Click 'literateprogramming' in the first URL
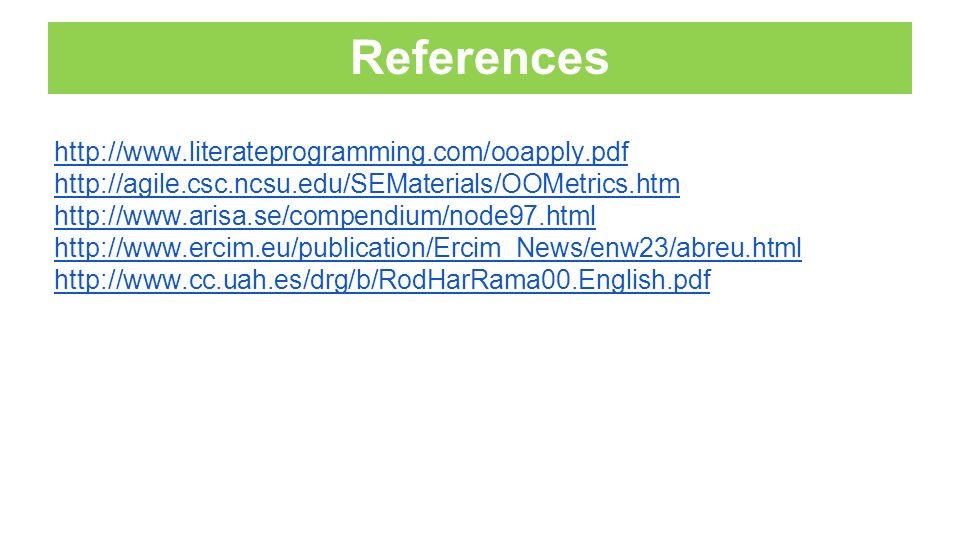960x540 pixels. [306, 152]
